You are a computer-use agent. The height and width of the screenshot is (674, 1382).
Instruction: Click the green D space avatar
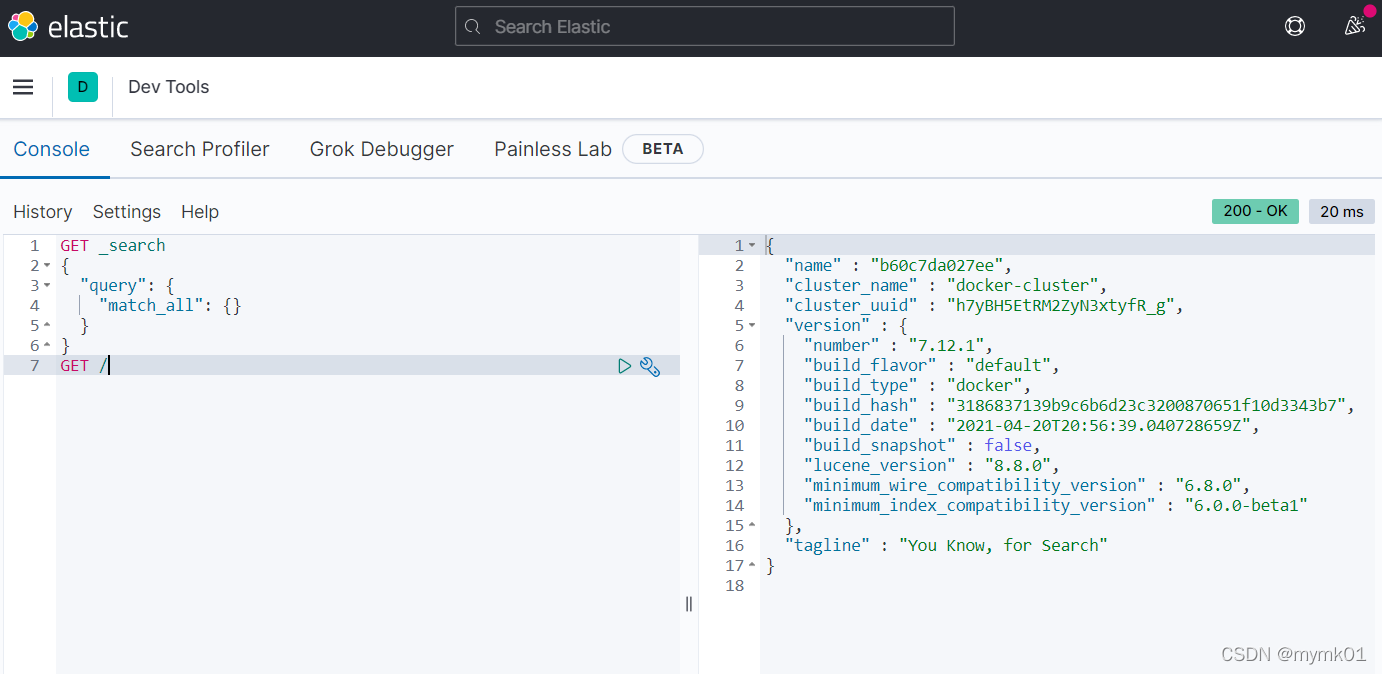click(x=83, y=87)
